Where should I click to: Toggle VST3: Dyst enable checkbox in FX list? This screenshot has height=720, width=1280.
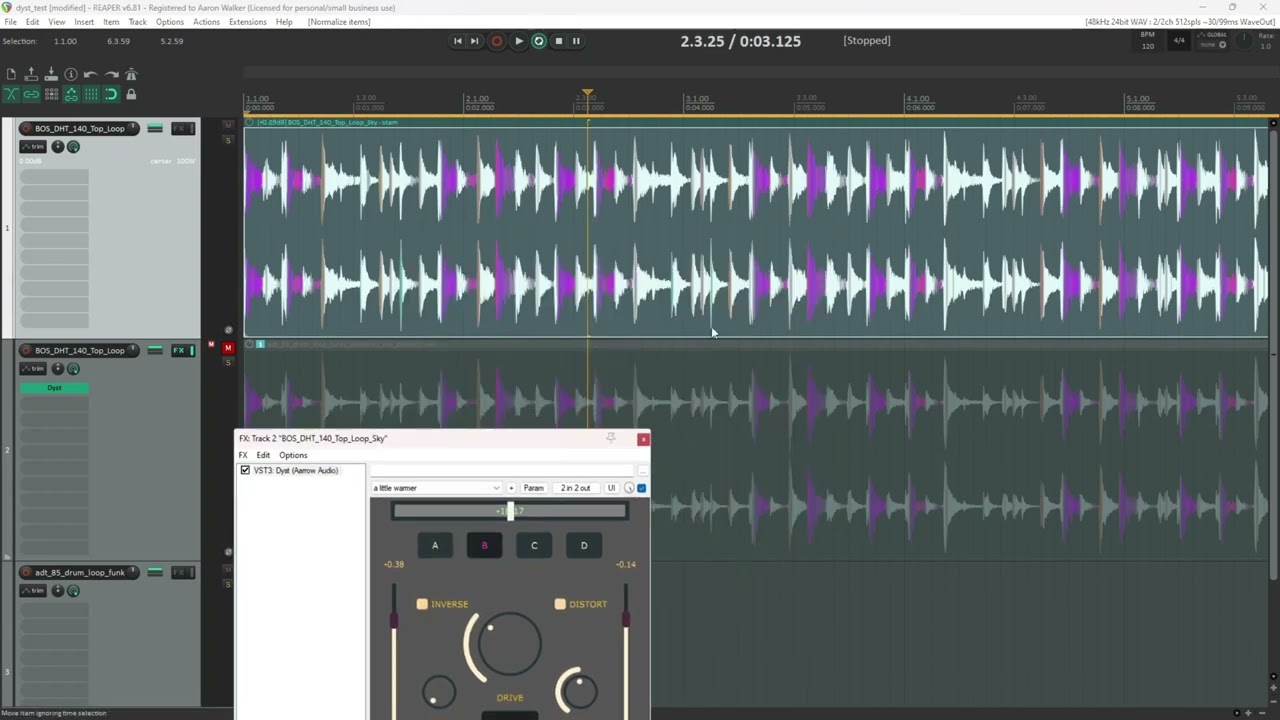tap(245, 470)
